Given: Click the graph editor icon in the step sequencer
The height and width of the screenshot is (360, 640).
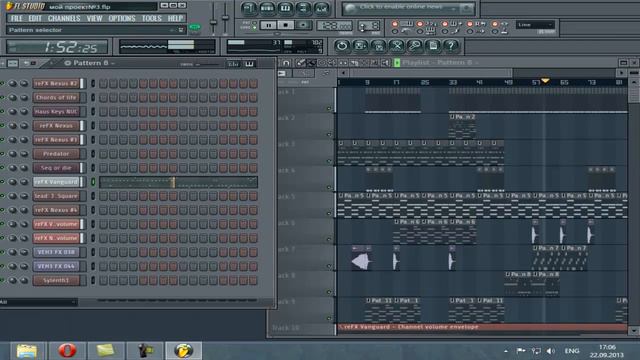Looking at the screenshot, I should (x=233, y=64).
